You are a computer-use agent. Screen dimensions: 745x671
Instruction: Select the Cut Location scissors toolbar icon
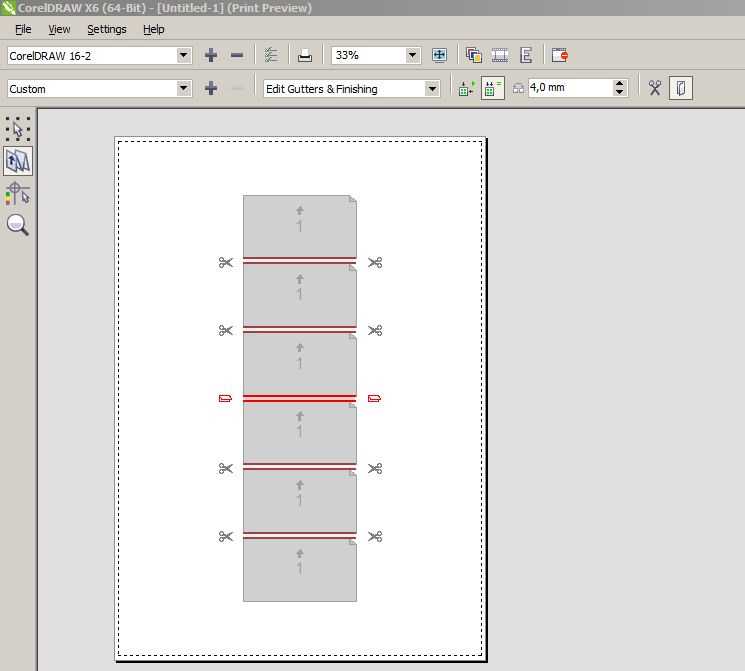pos(655,88)
